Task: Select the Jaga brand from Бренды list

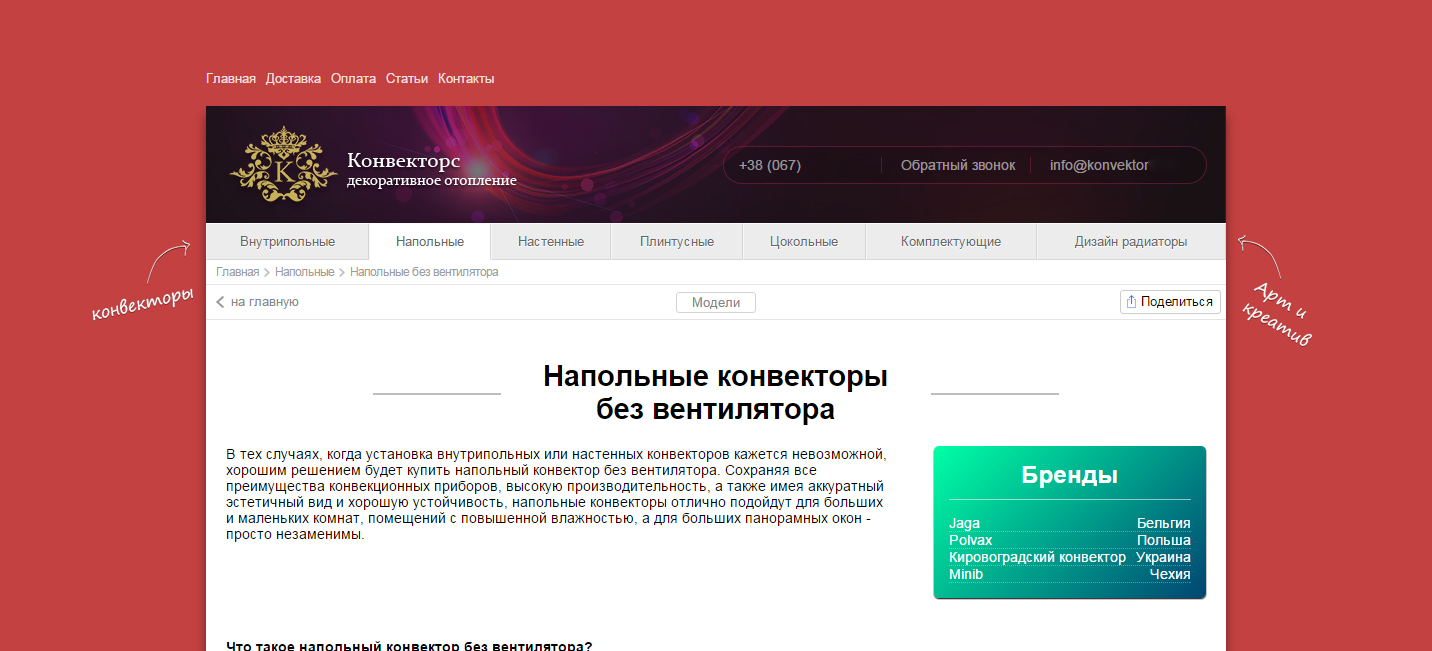Action: [x=964, y=523]
